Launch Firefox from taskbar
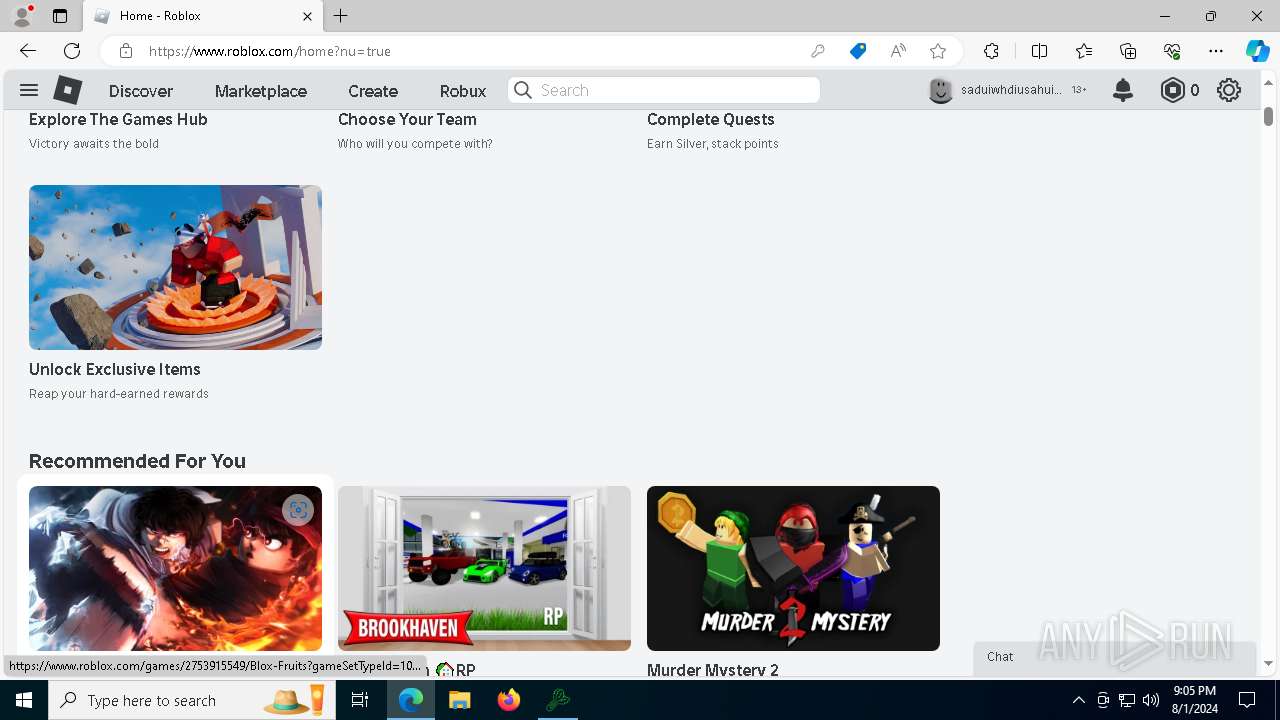 [509, 700]
